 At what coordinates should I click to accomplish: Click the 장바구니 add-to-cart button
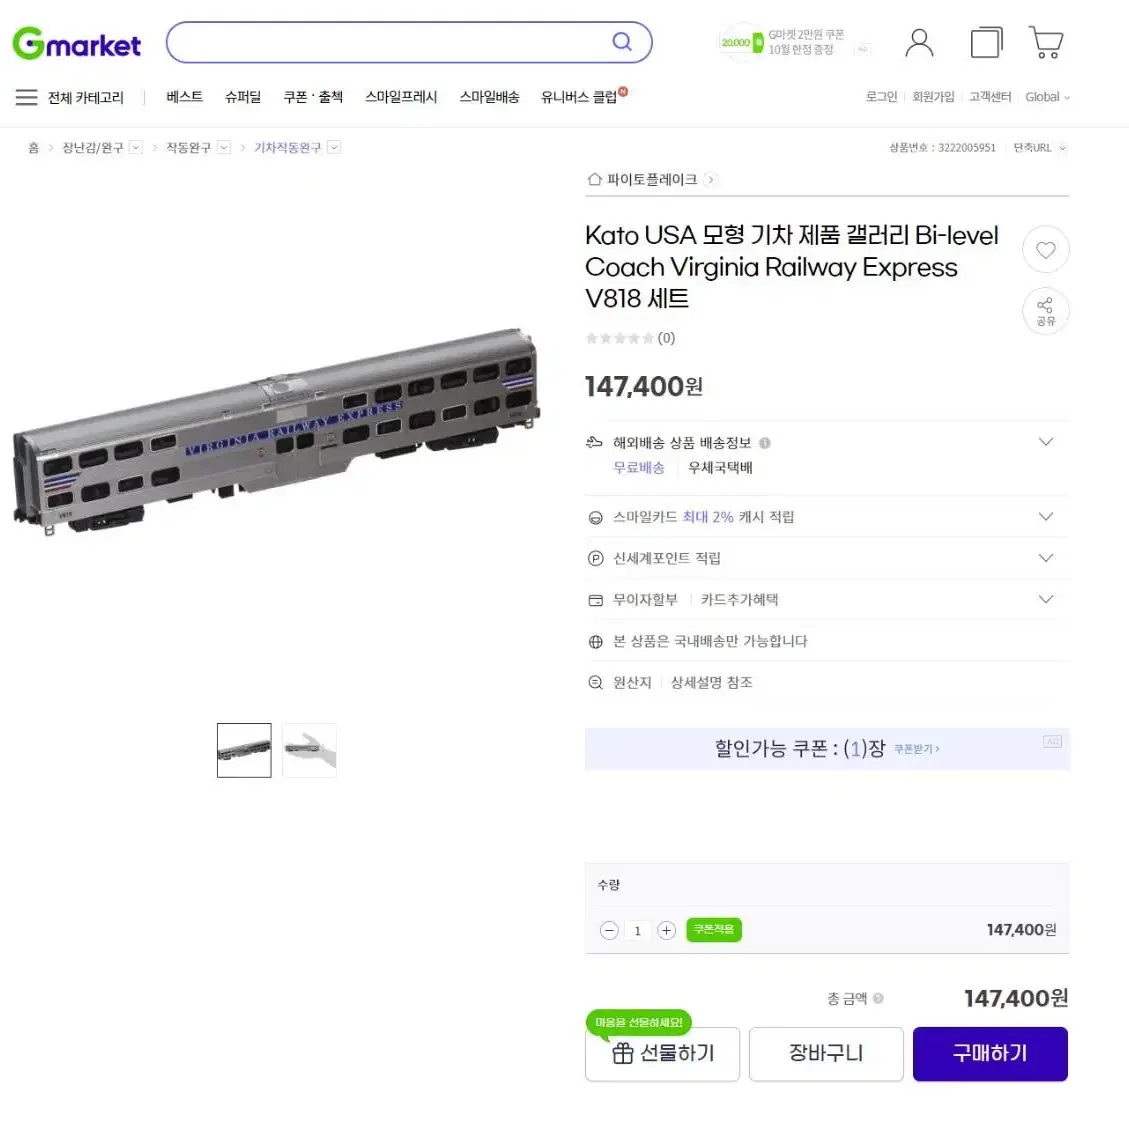826,1053
